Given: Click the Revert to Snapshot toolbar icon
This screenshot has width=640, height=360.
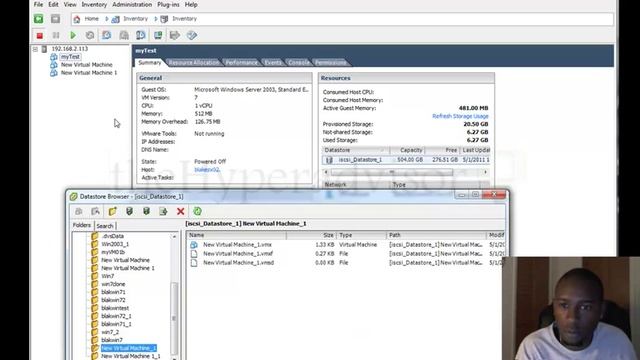Looking at the screenshot, I should pyautogui.click(x=124, y=35).
